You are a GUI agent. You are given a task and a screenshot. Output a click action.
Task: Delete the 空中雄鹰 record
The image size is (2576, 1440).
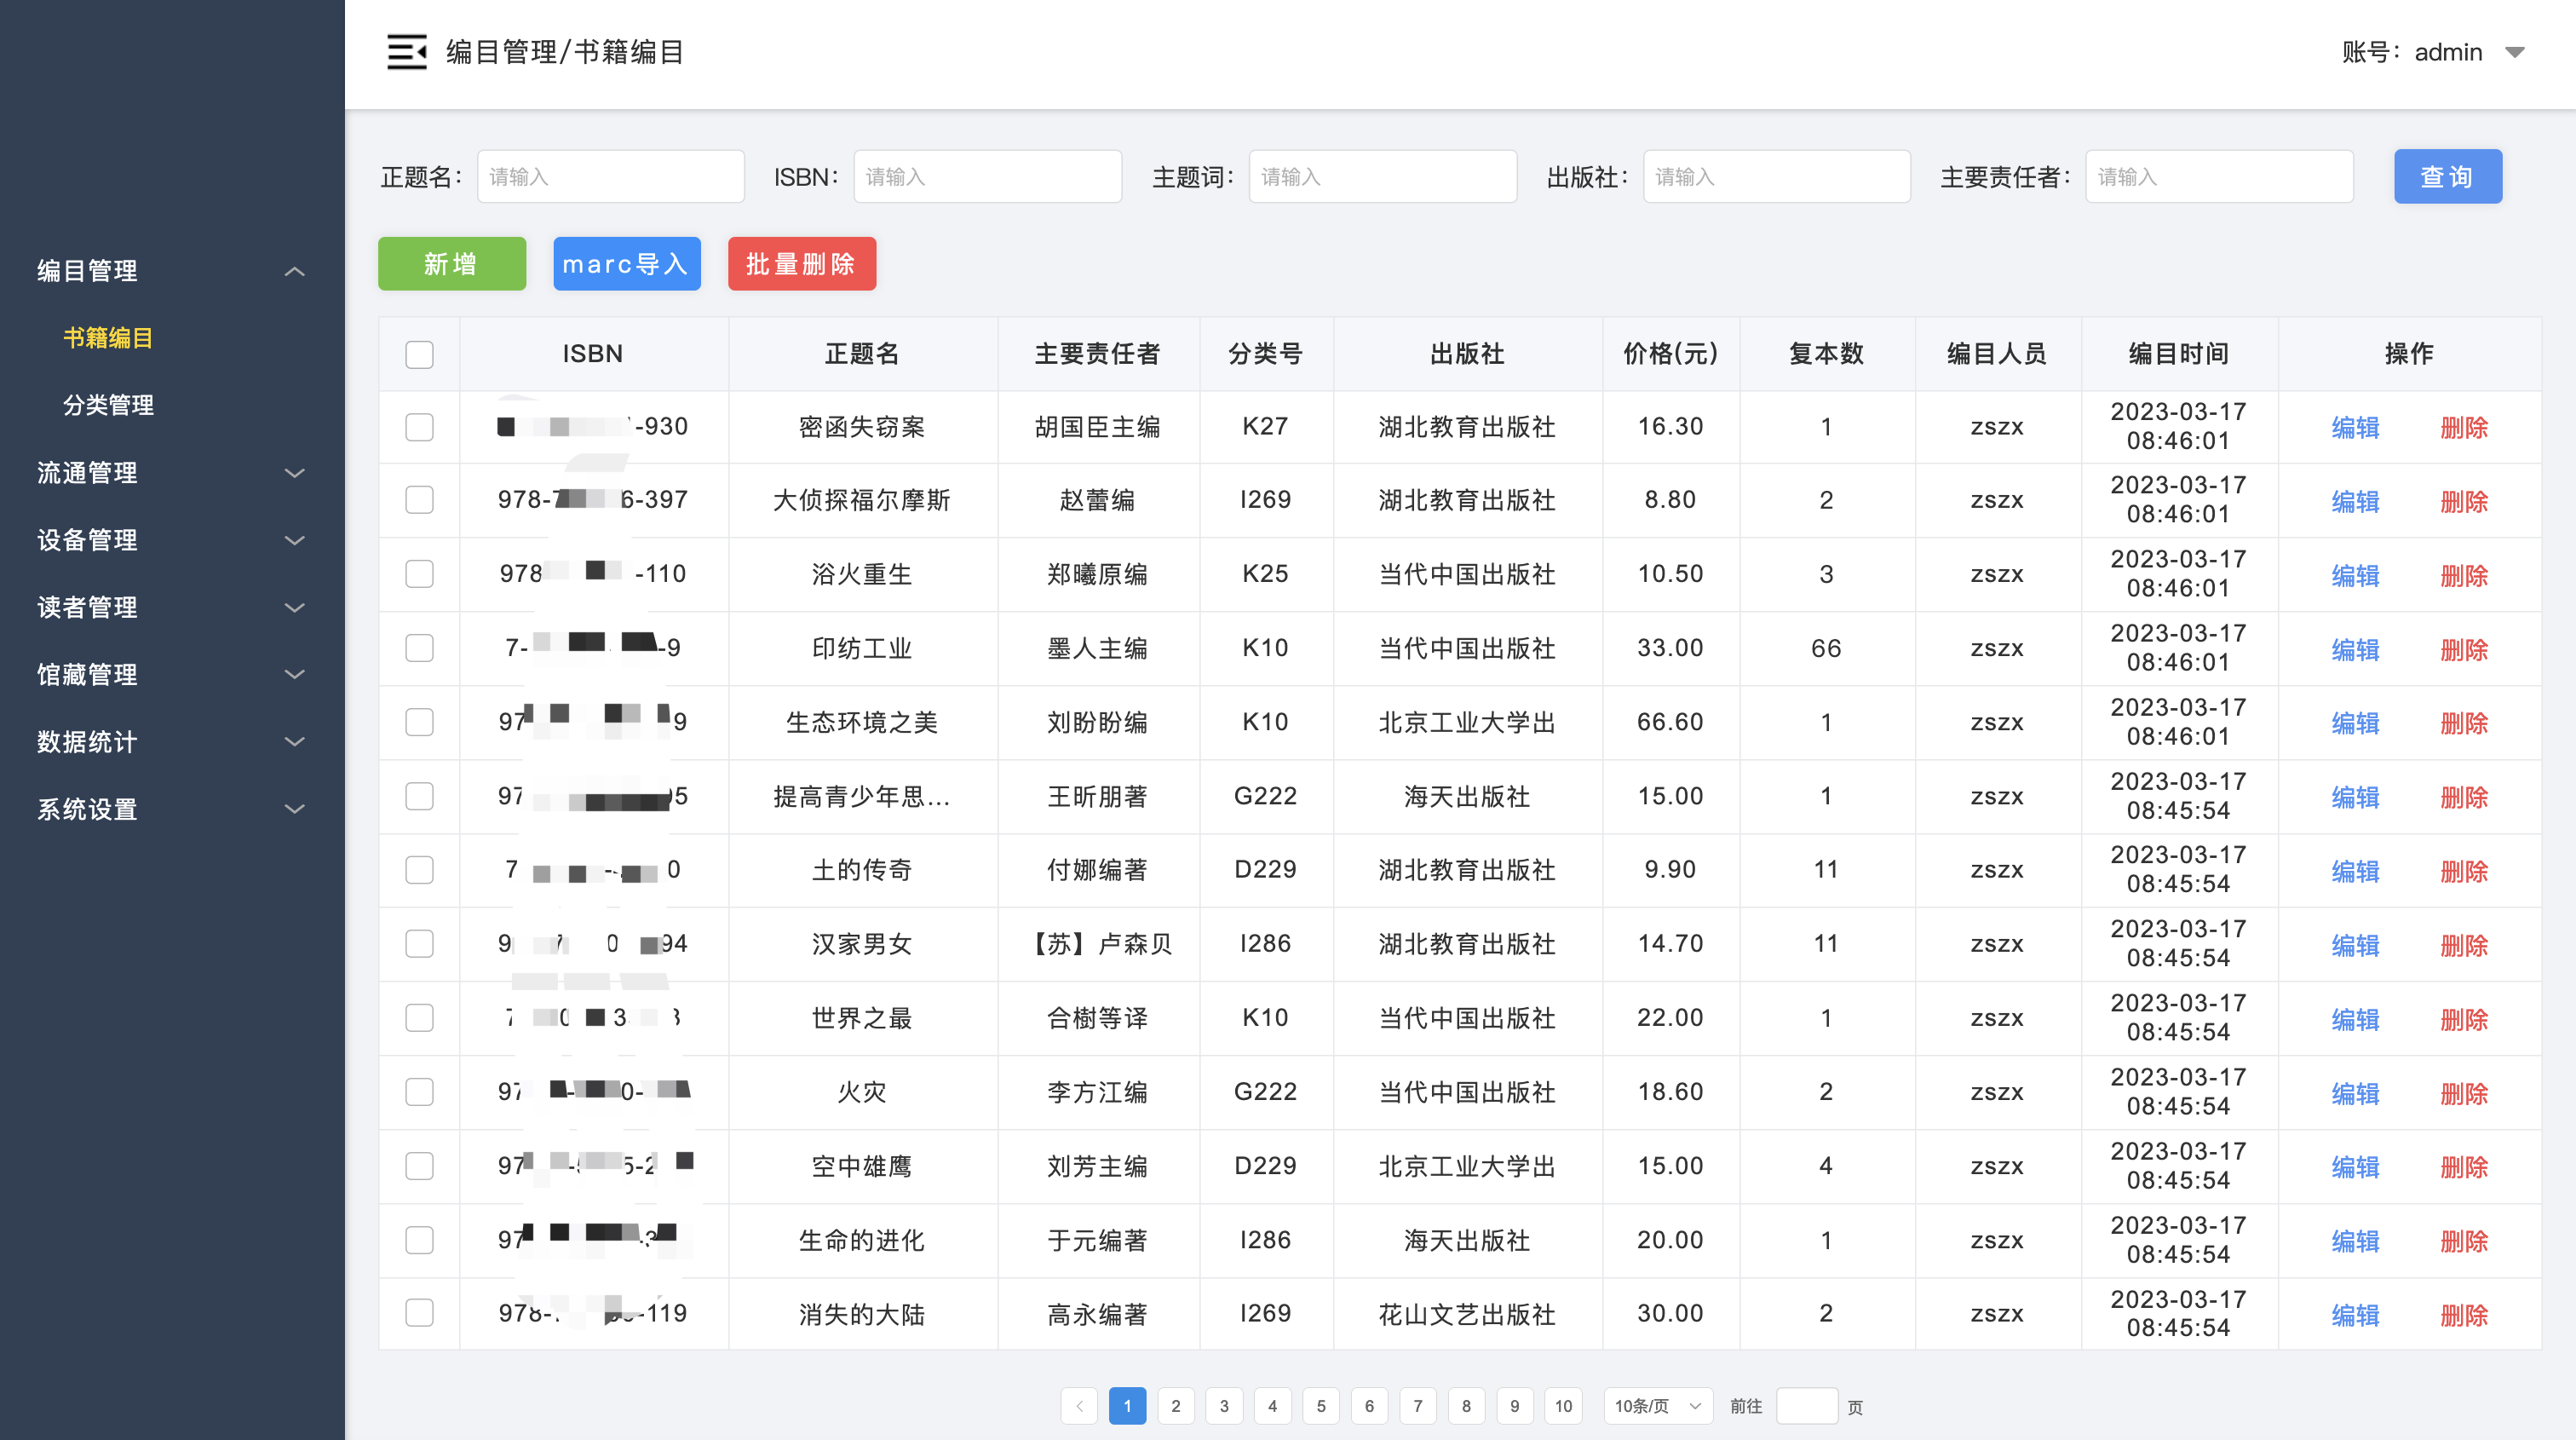click(2464, 1167)
